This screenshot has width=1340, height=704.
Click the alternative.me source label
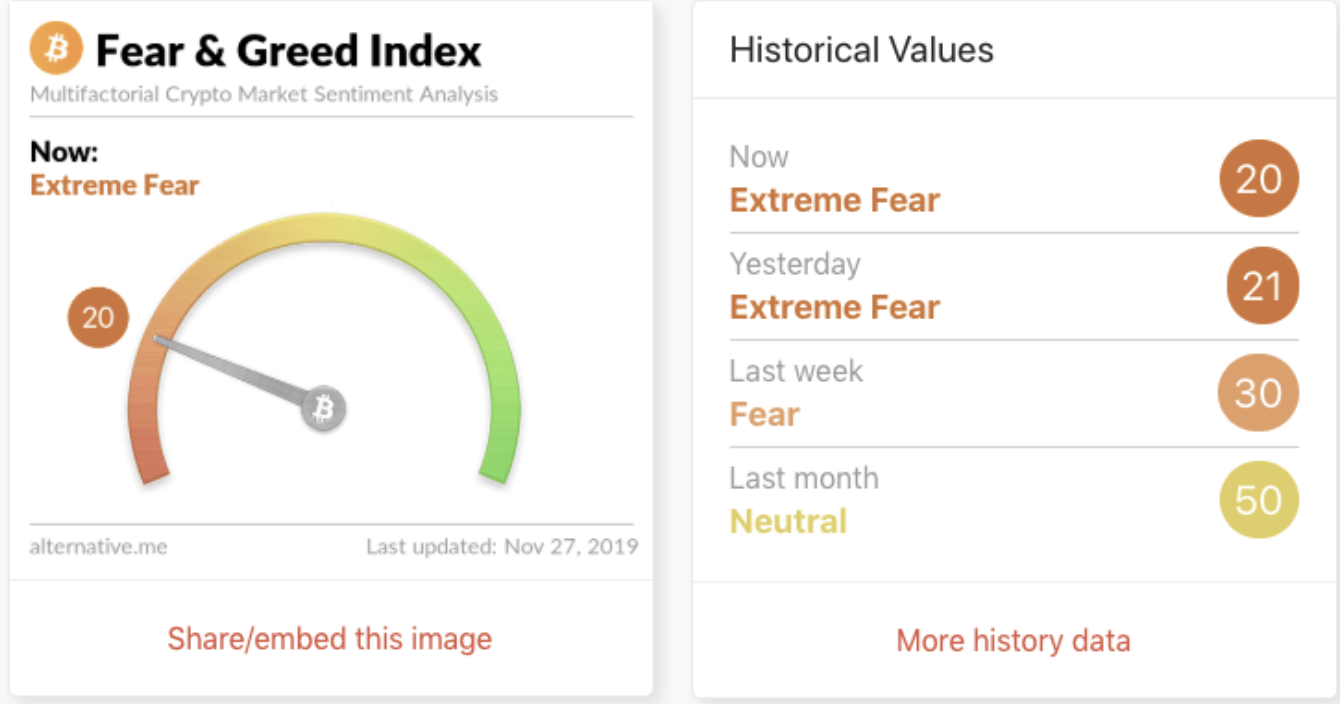click(x=99, y=547)
